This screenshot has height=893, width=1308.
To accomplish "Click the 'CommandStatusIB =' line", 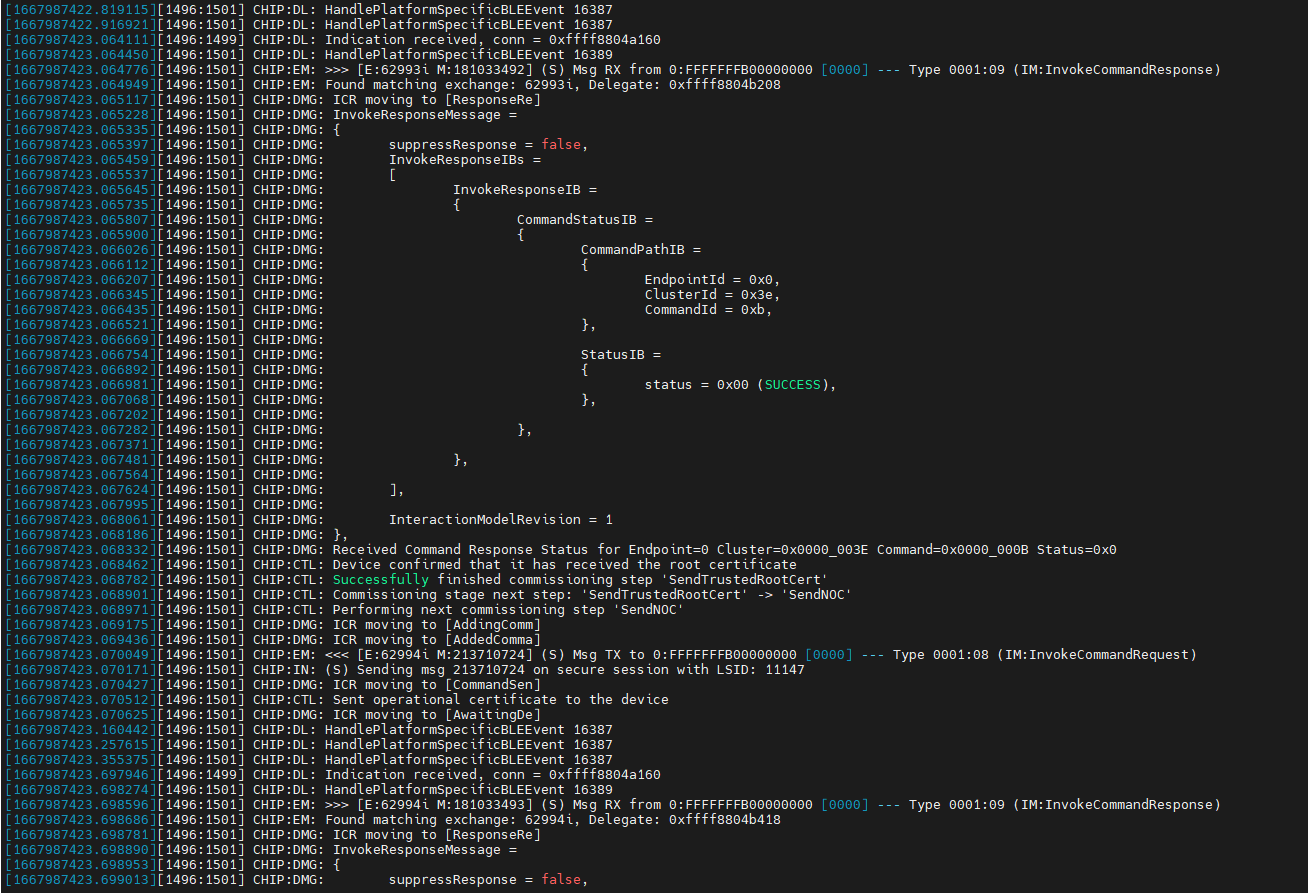I will coord(585,219).
